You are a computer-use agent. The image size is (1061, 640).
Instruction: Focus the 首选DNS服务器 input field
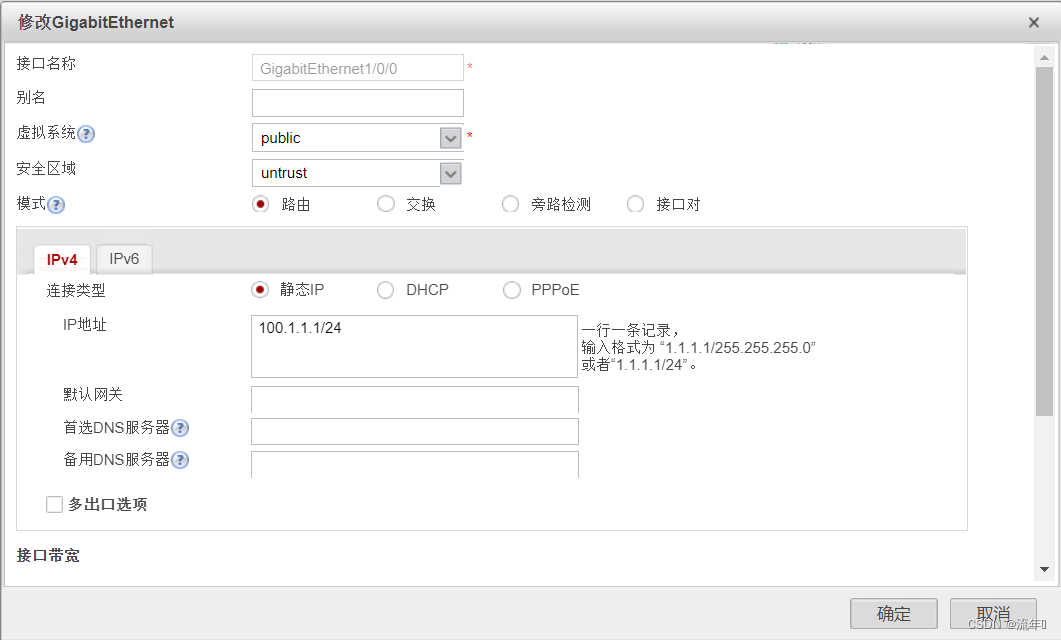[415, 432]
